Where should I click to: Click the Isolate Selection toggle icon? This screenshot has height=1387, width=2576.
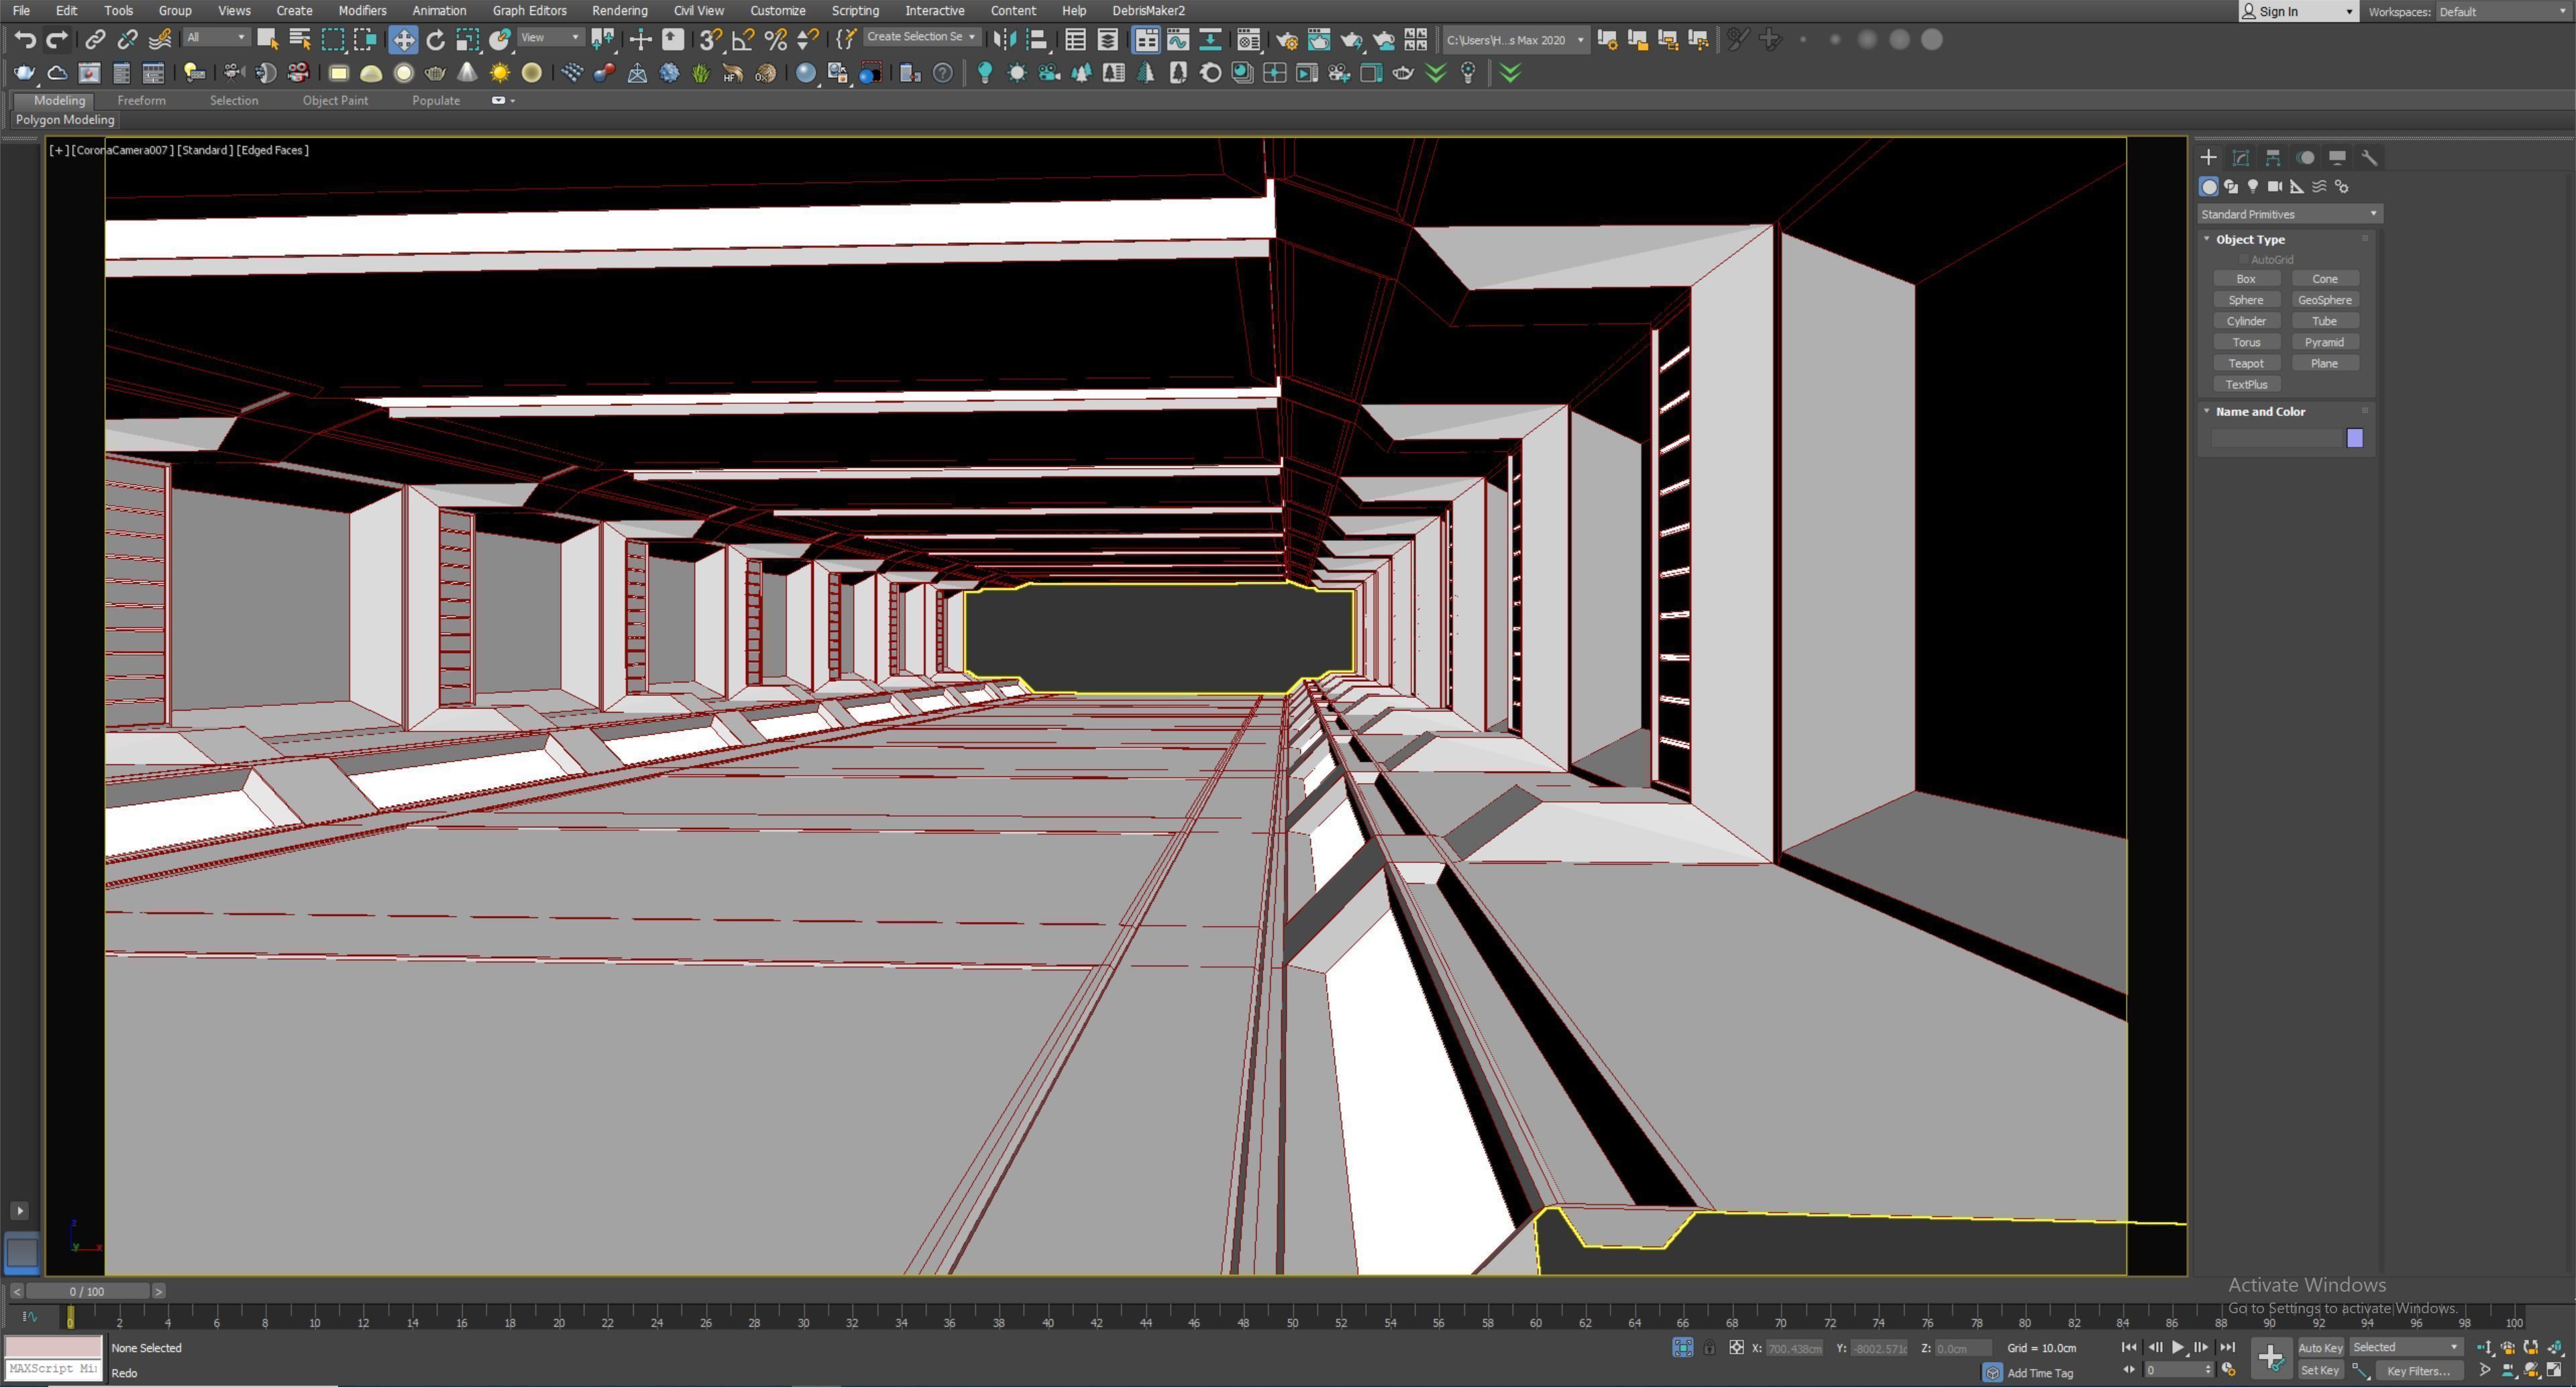(x=1683, y=1348)
